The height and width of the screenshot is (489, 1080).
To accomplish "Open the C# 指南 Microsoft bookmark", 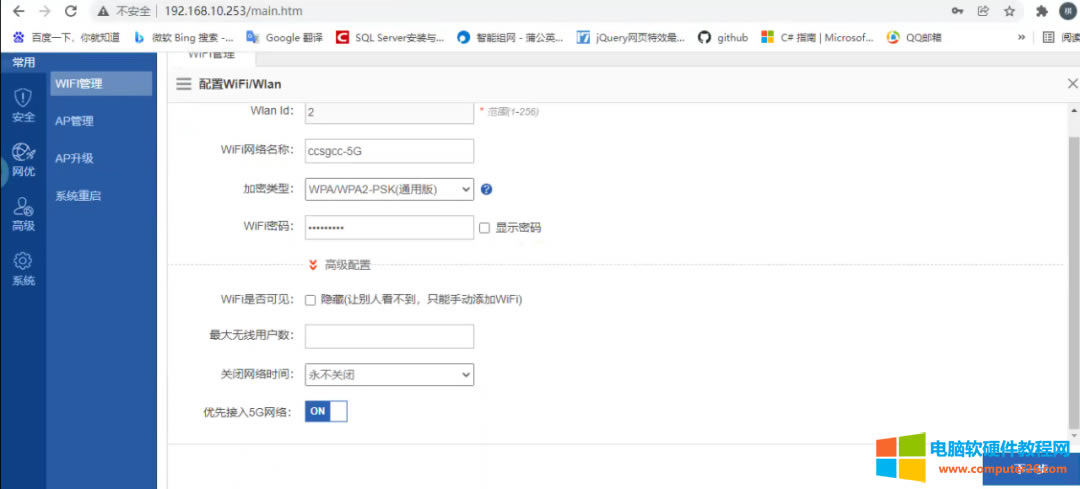I will [817, 37].
